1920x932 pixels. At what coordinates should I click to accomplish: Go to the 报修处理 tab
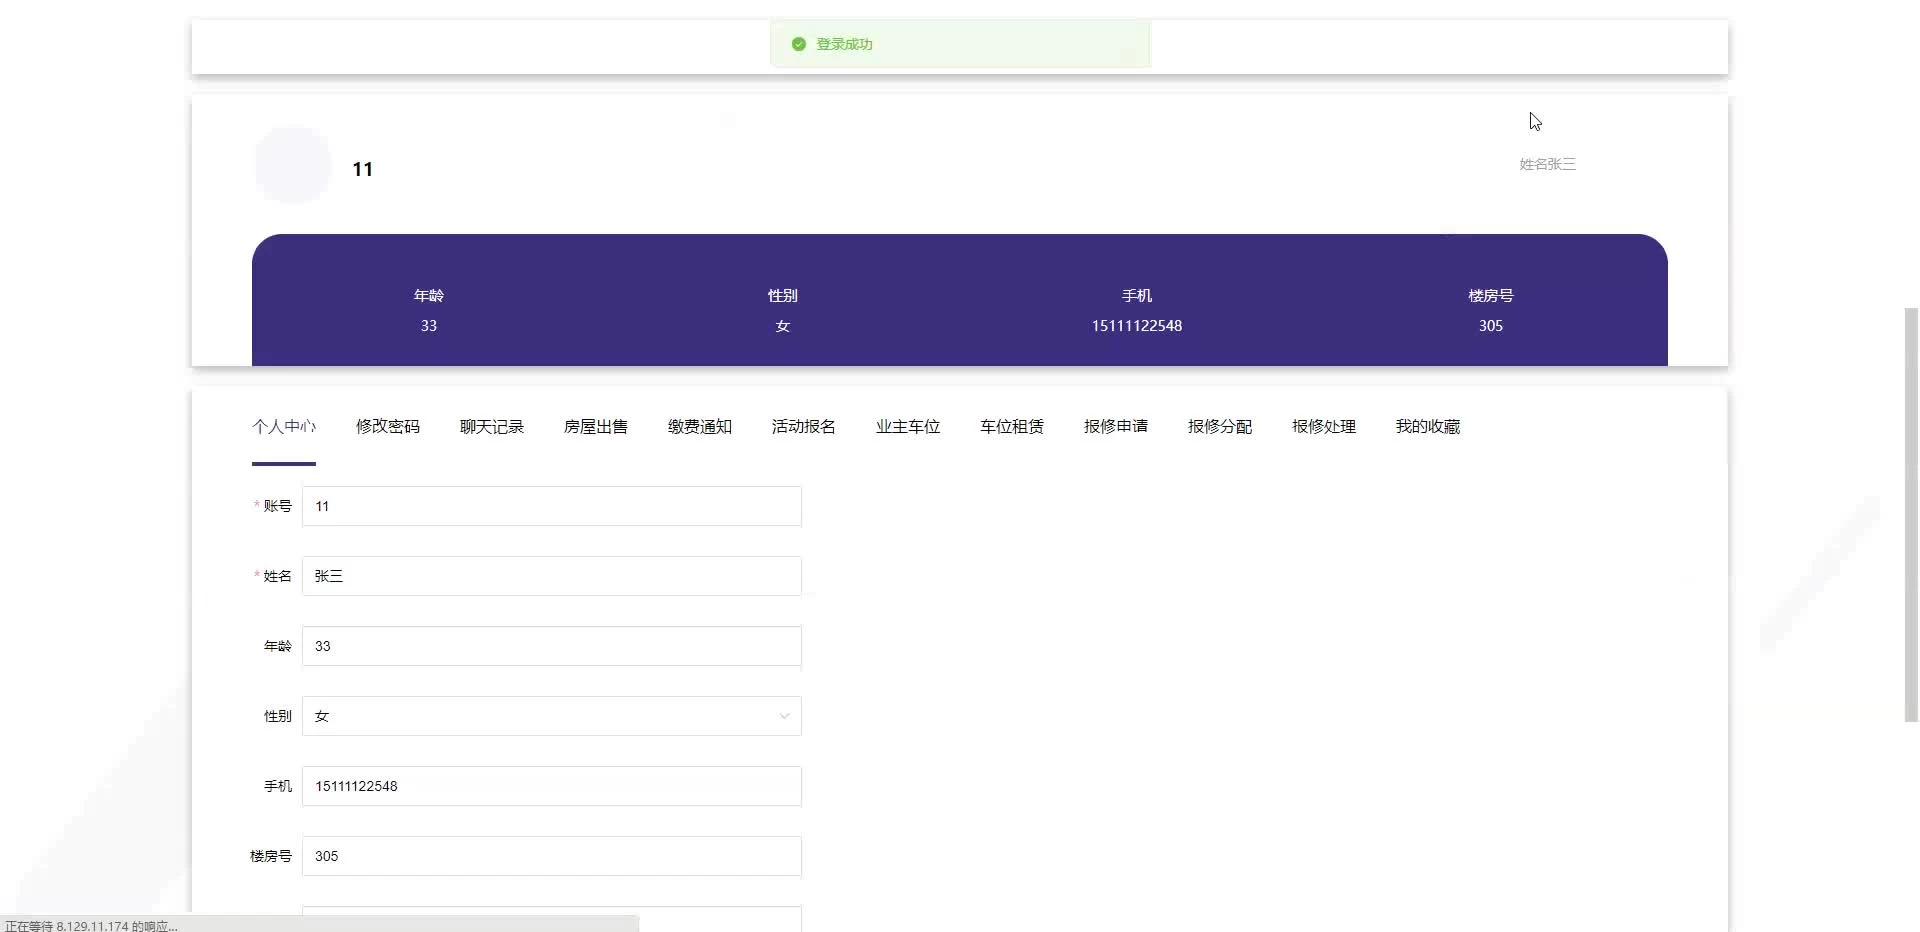1324,427
